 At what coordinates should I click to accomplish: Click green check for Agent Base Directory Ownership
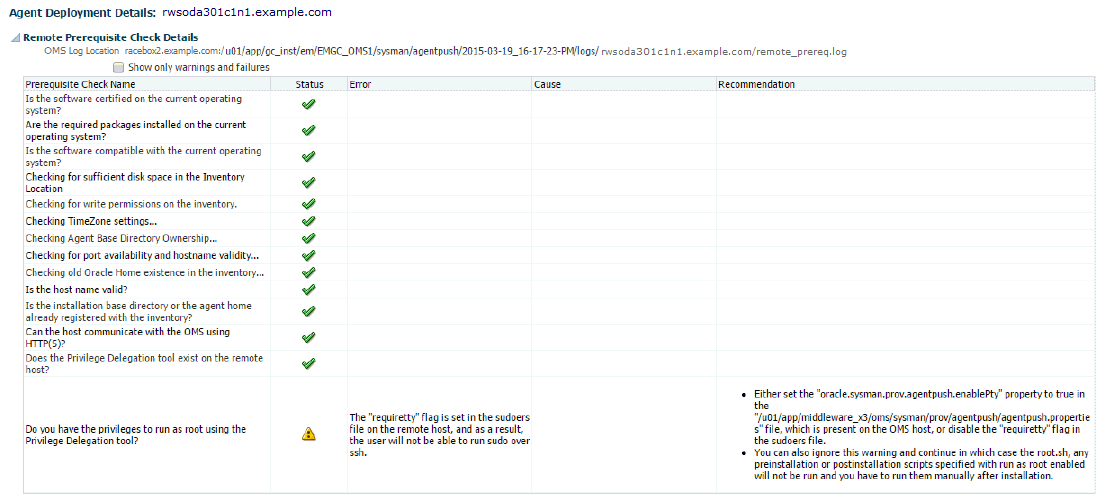(308, 238)
